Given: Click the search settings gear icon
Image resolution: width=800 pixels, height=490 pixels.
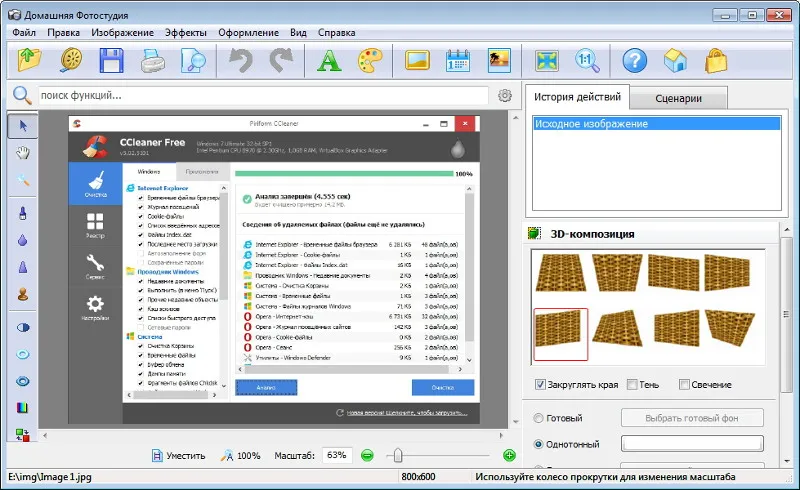Looking at the screenshot, I should 505,95.
